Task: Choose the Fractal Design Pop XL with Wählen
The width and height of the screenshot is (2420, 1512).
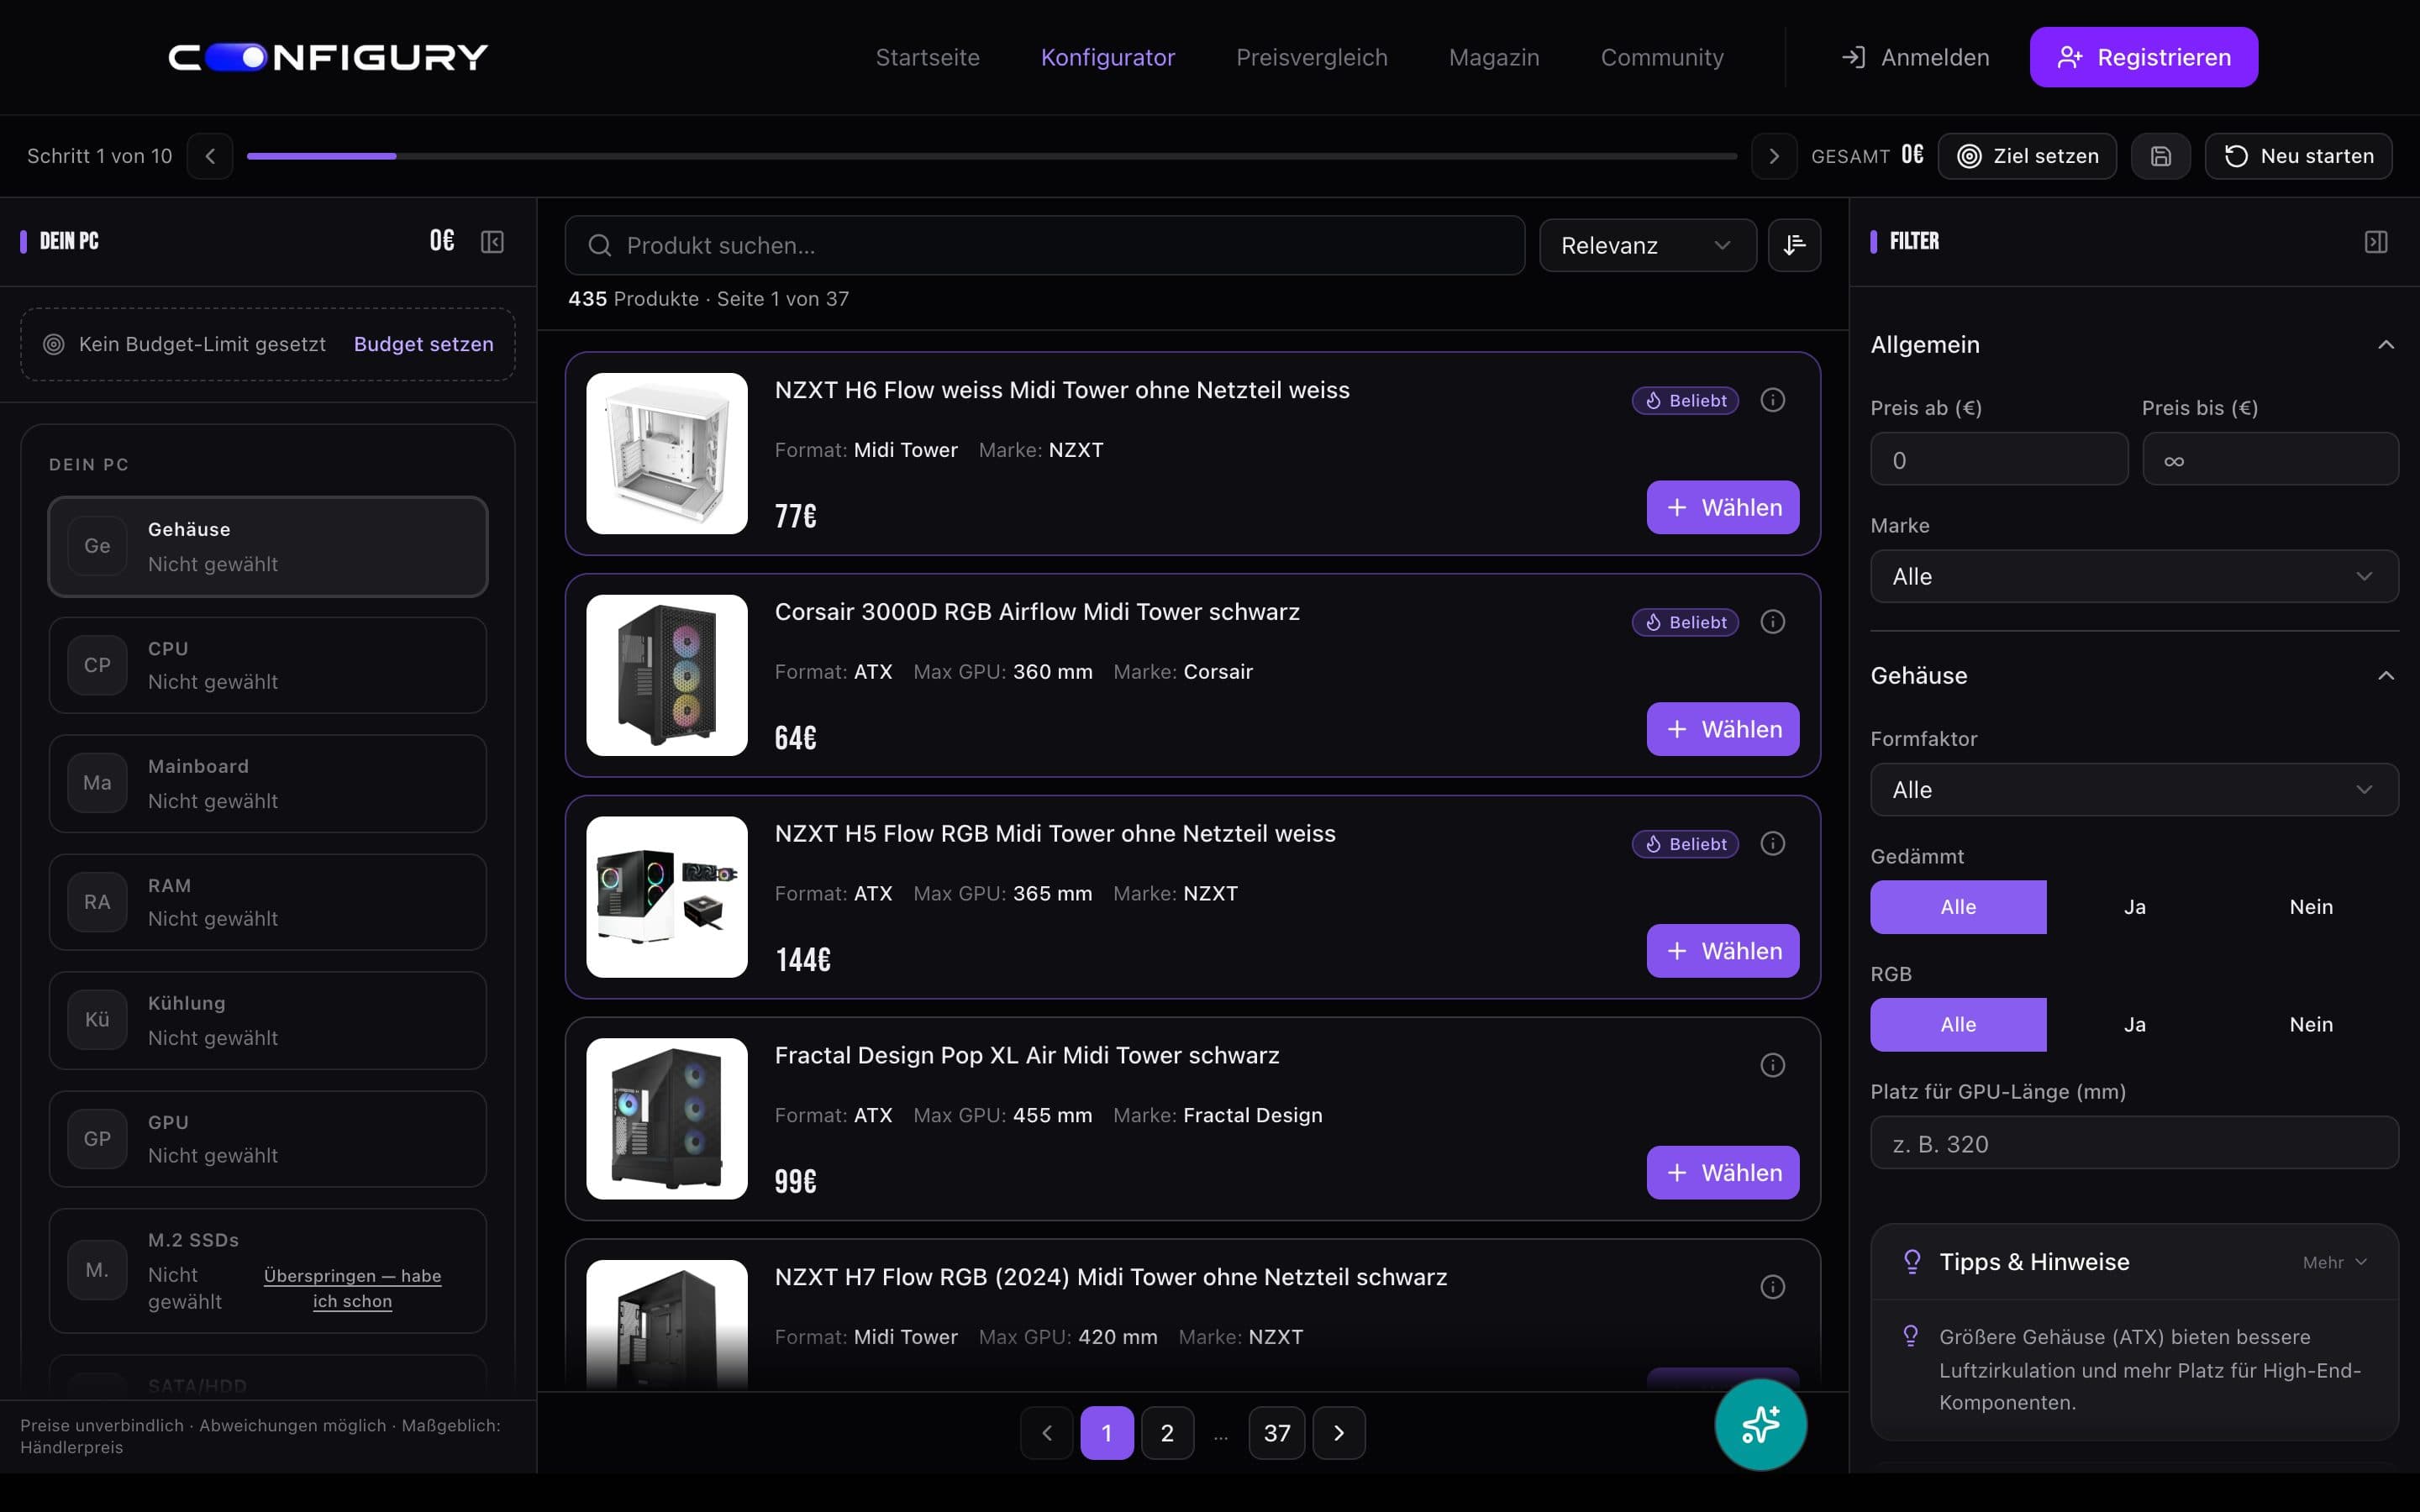Action: point(1722,1173)
